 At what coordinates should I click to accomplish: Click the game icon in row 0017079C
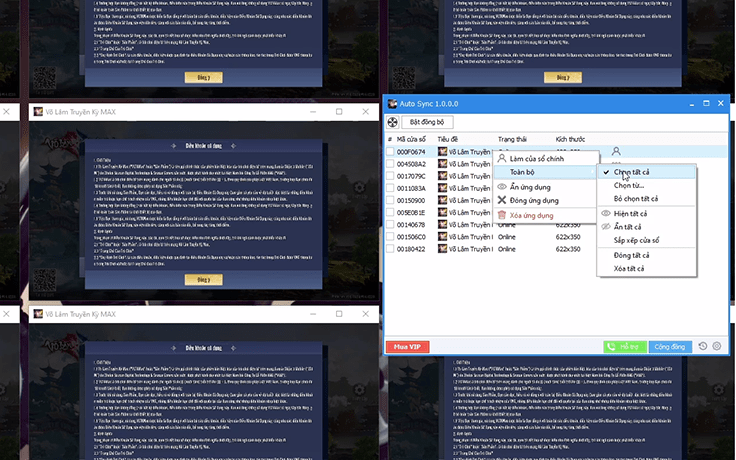442,176
